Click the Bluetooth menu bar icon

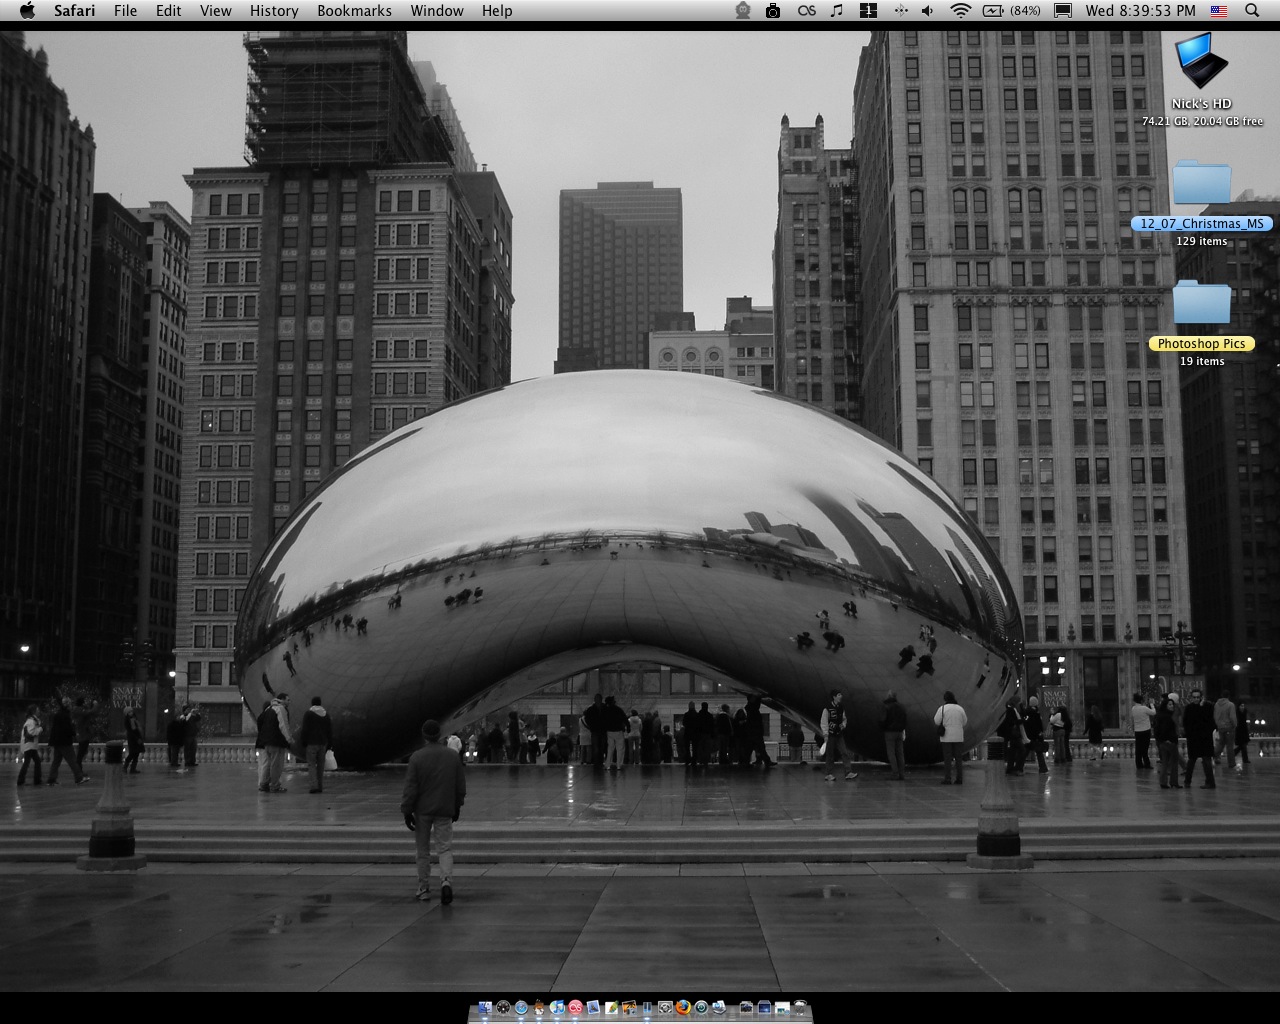pos(900,10)
